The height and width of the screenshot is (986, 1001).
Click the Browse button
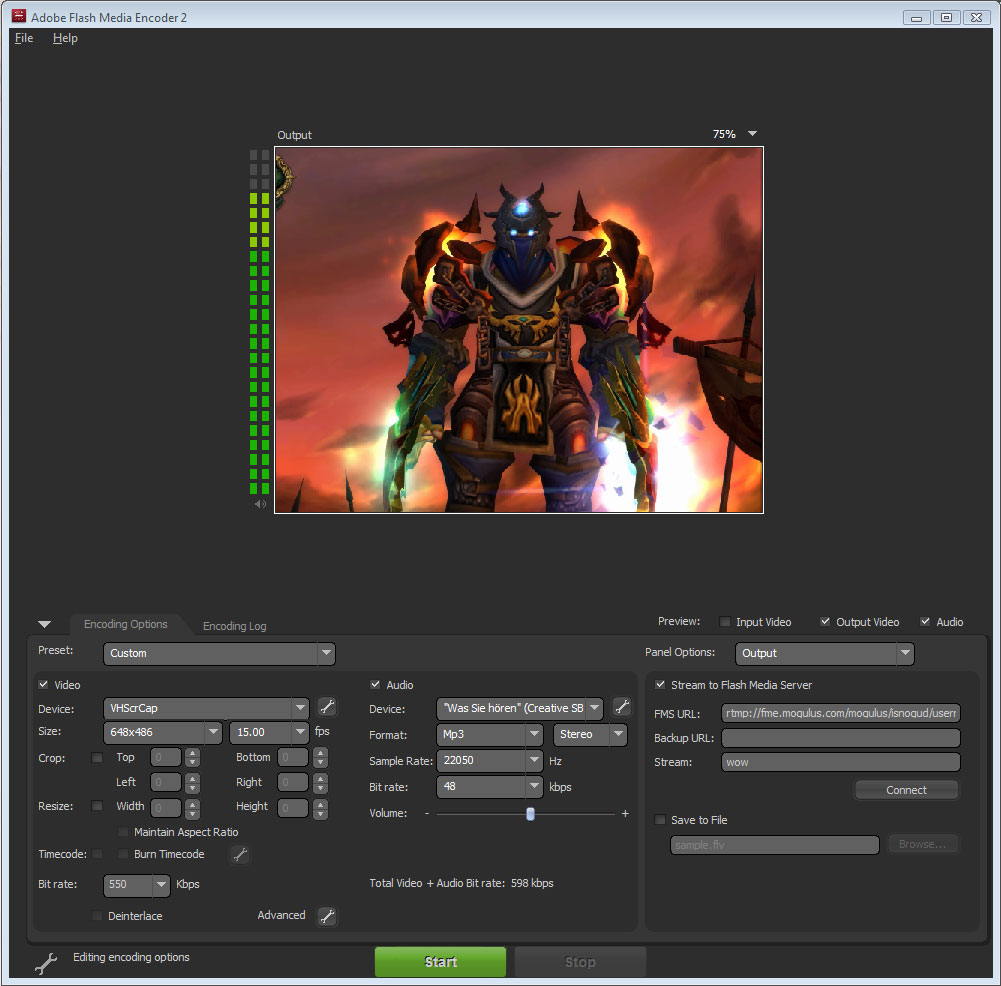[x=922, y=844]
